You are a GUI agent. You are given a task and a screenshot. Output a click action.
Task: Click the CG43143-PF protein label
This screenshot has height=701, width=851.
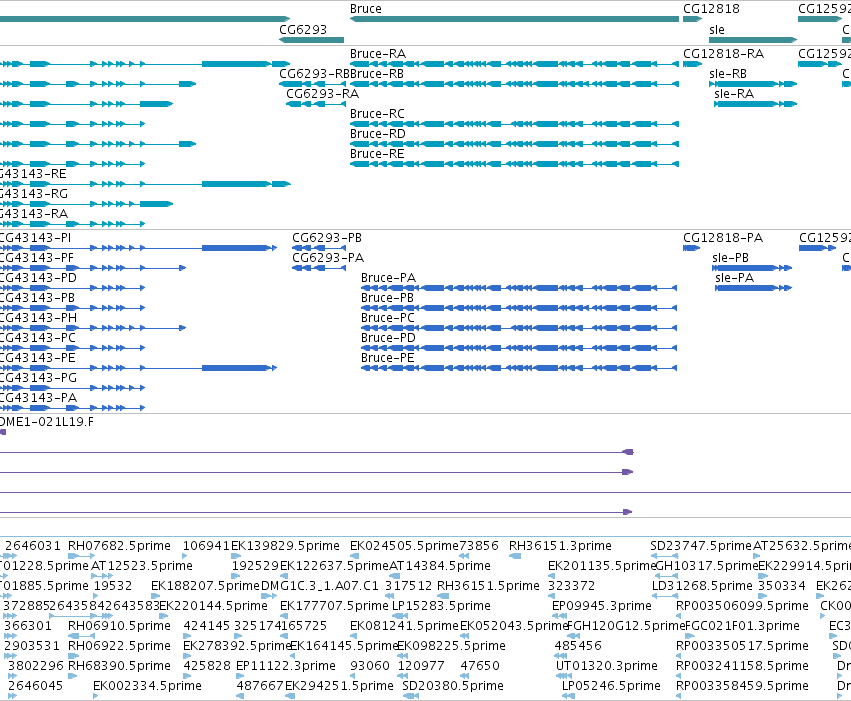[36, 258]
